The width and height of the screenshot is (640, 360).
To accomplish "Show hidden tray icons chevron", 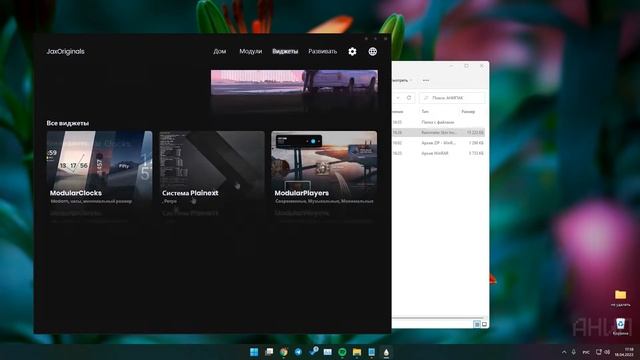I will tap(564, 352).
